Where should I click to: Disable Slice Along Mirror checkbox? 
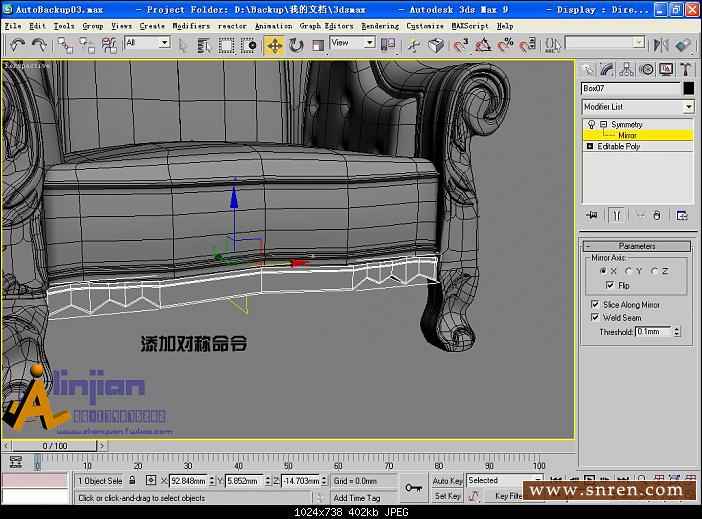(x=595, y=304)
